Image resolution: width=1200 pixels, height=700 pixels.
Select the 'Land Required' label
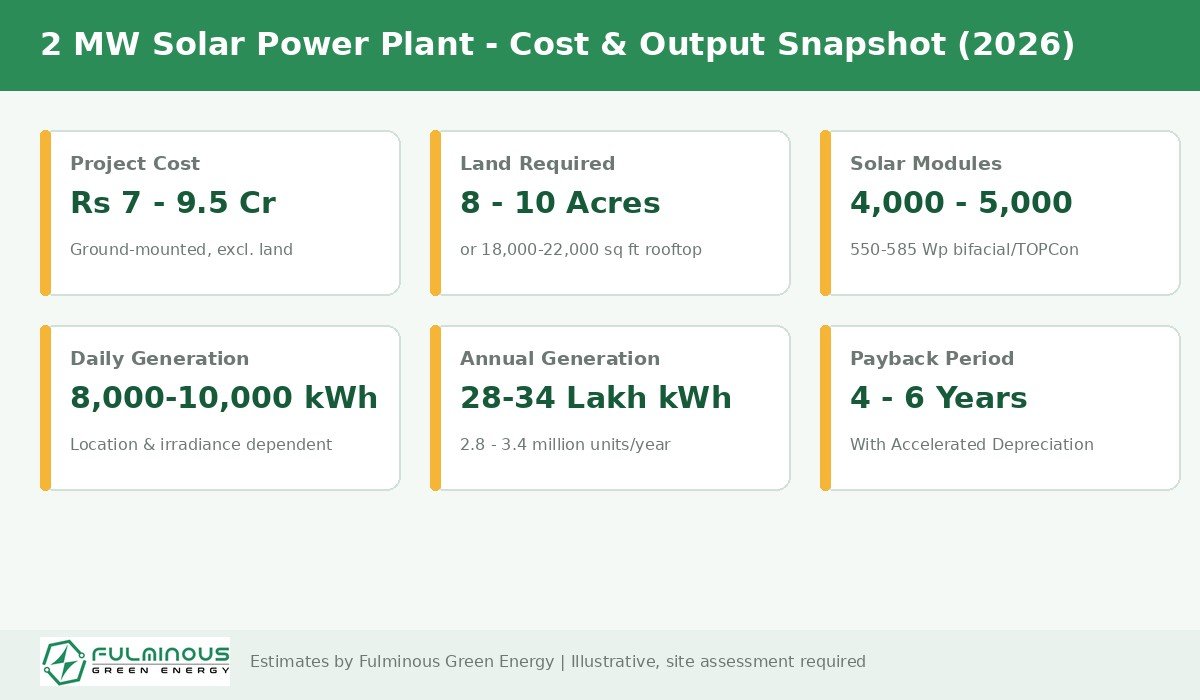[x=537, y=164]
